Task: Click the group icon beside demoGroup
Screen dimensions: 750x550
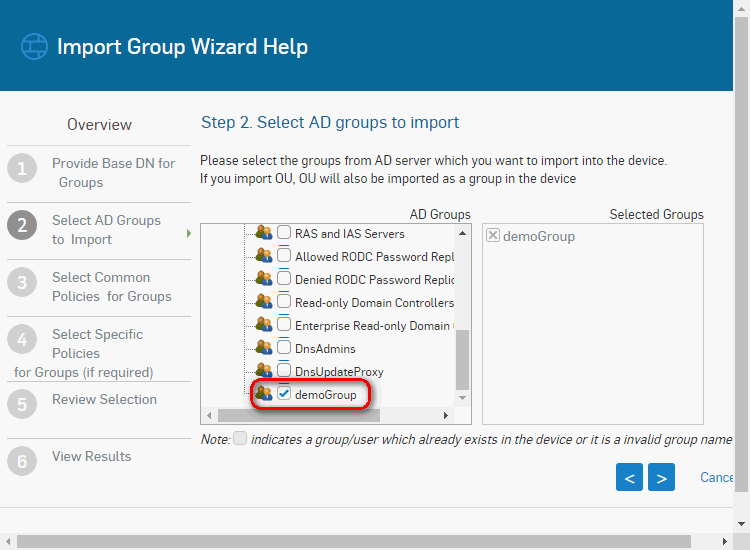Action: (x=264, y=394)
